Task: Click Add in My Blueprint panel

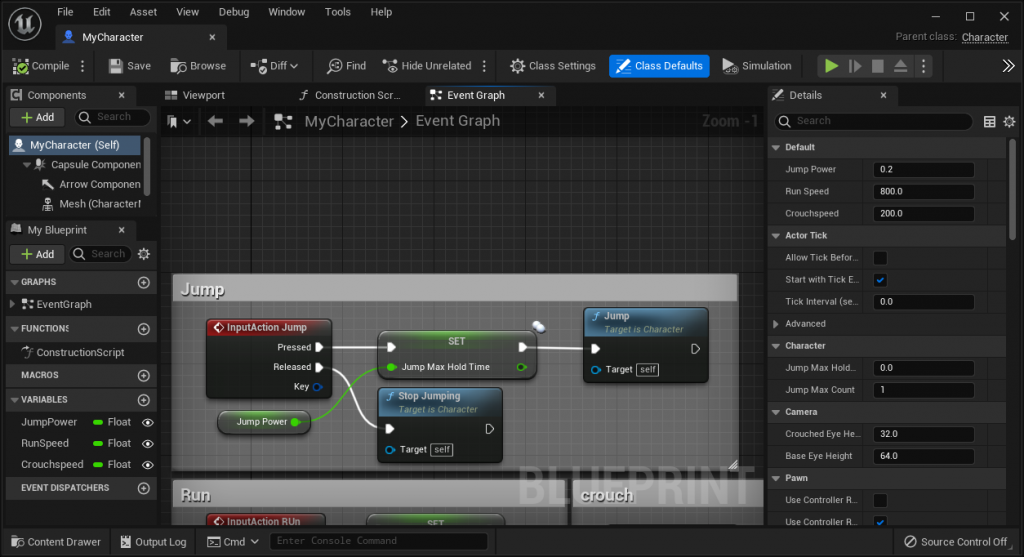Action: (37, 254)
